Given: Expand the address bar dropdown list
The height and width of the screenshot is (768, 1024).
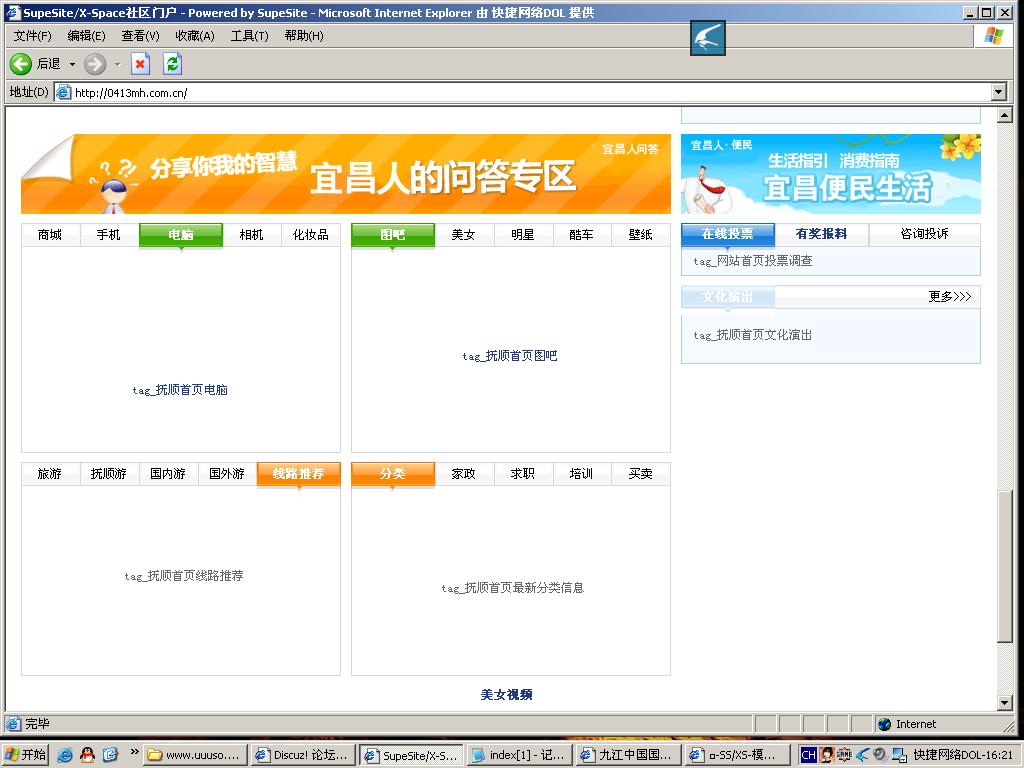Looking at the screenshot, I should point(998,92).
